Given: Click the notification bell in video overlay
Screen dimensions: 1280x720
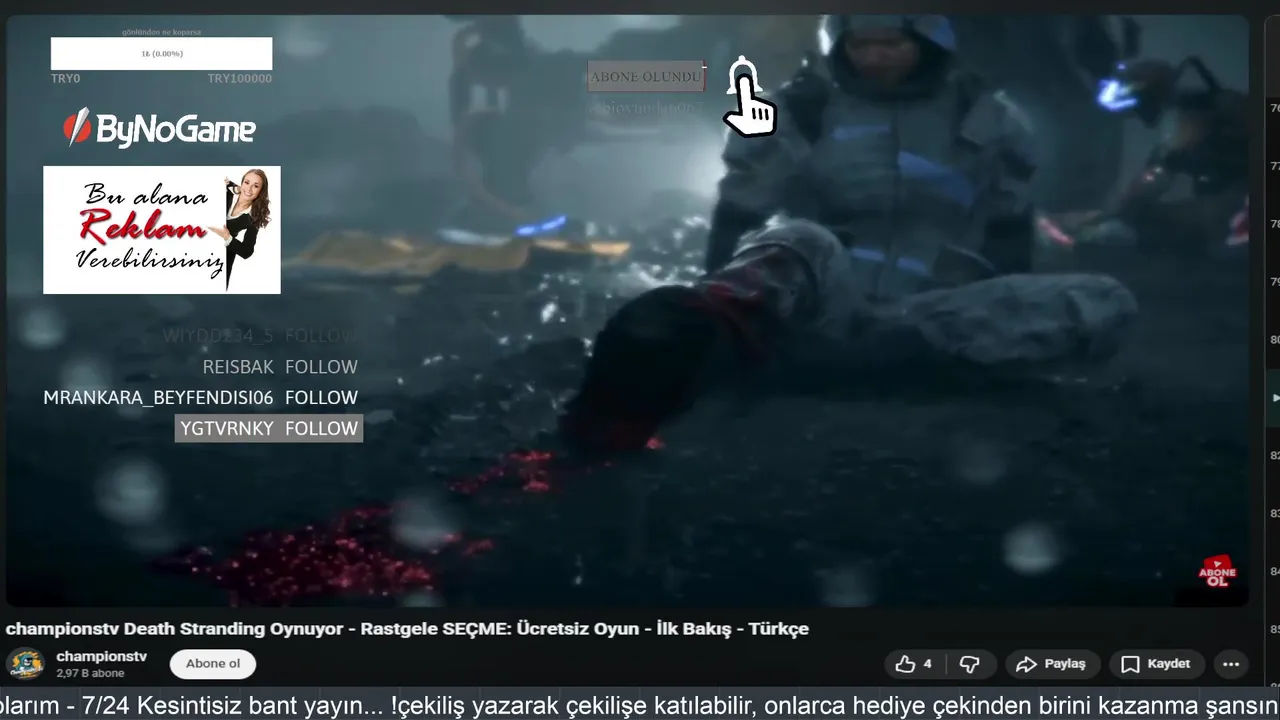Looking at the screenshot, I should click(742, 74).
